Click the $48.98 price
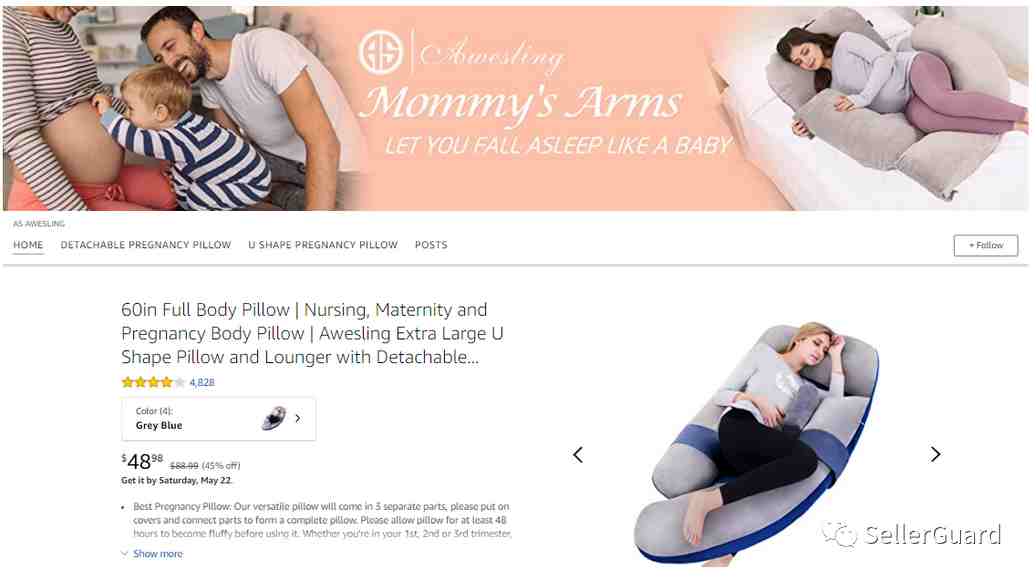Viewport: 1036px width, 577px height. [x=142, y=461]
